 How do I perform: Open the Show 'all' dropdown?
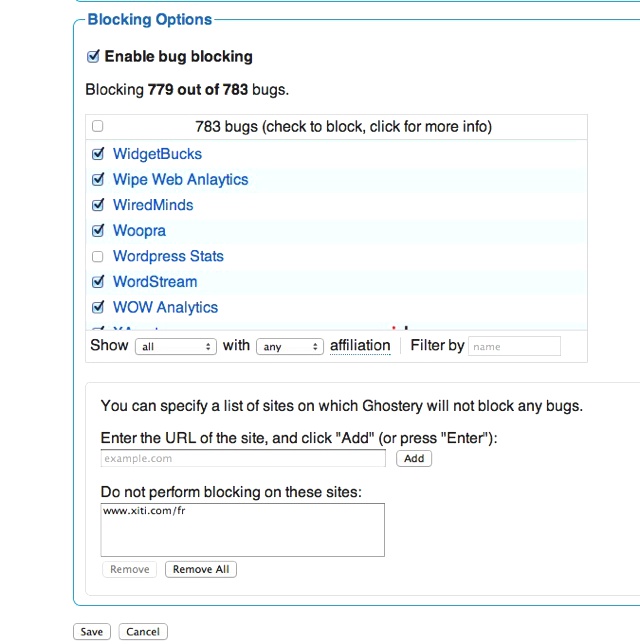[176, 346]
